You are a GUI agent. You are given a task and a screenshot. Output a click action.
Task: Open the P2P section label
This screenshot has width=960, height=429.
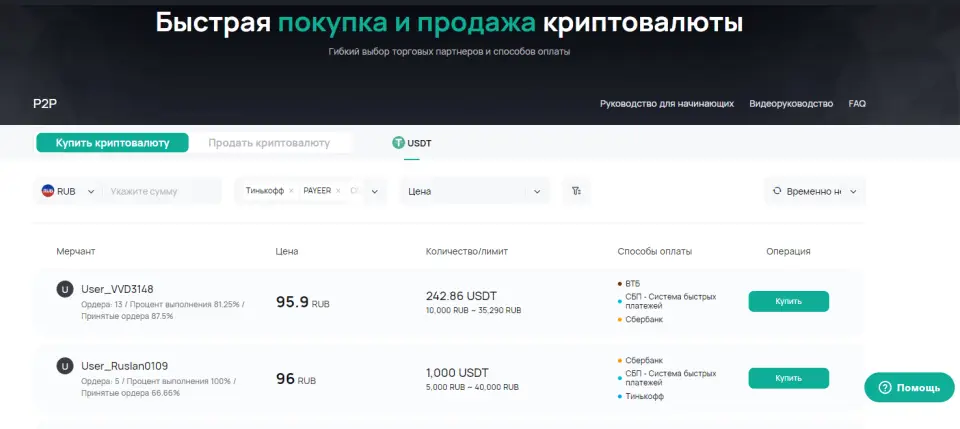click(45, 103)
